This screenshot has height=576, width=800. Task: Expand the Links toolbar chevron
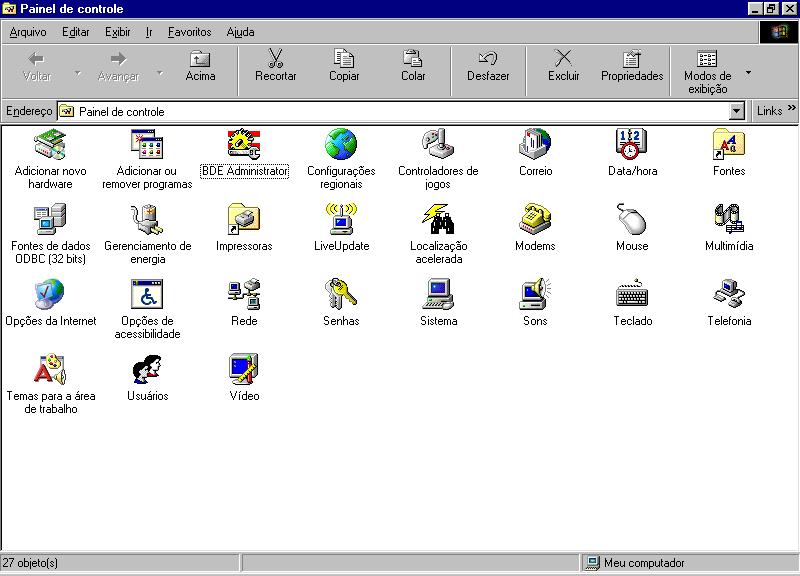pos(791,108)
